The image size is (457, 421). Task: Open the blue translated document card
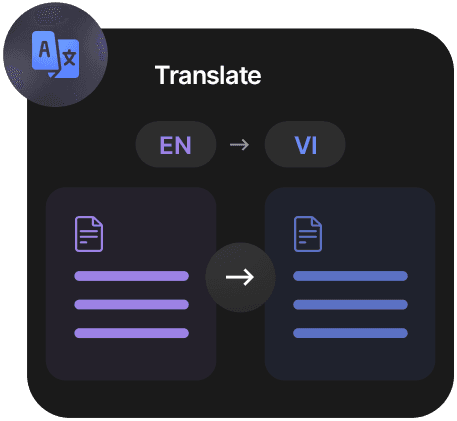pos(350,284)
